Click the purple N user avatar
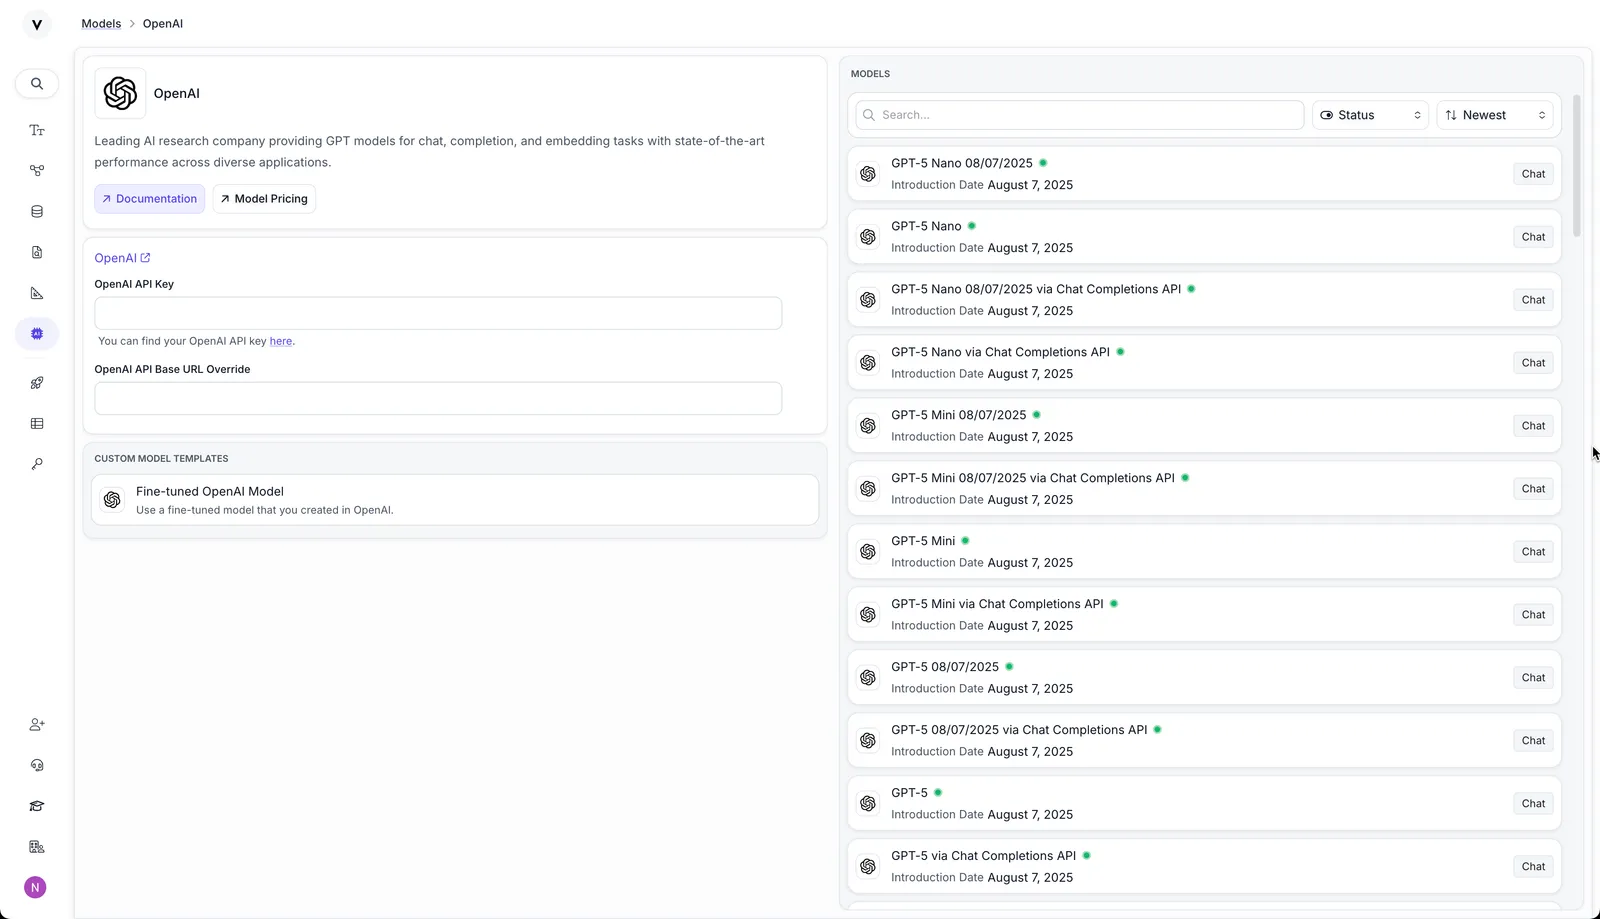The height and width of the screenshot is (919, 1600). coord(35,887)
